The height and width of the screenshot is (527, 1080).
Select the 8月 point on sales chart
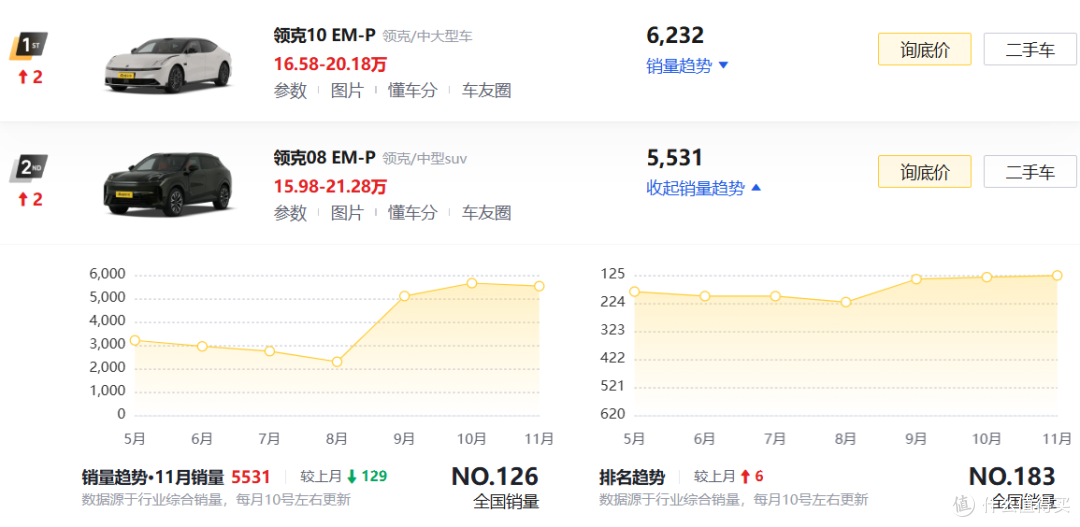coord(337,362)
